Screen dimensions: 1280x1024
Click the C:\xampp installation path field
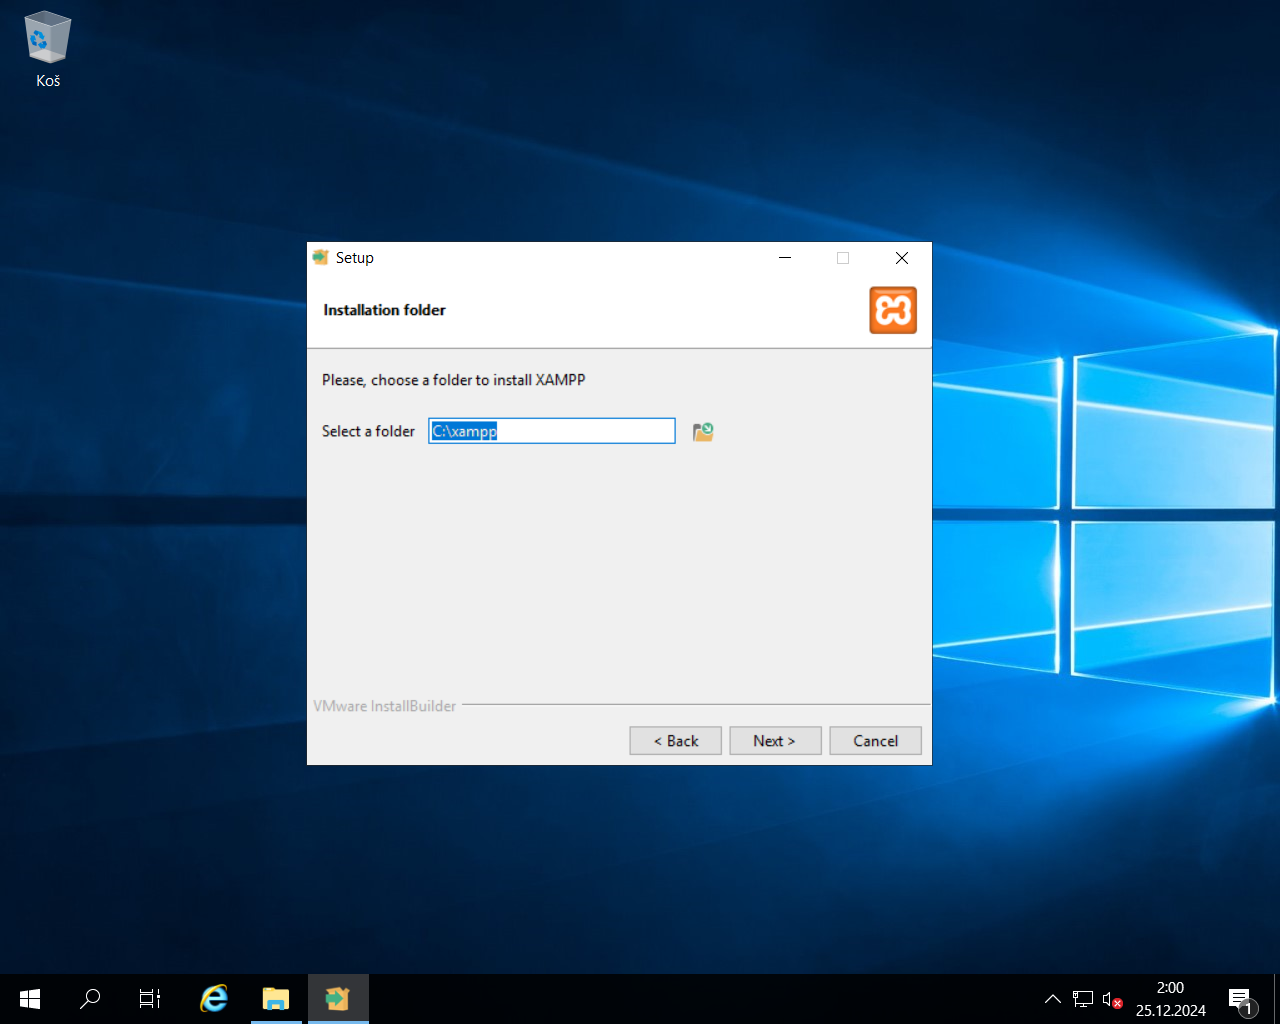pyautogui.click(x=551, y=430)
